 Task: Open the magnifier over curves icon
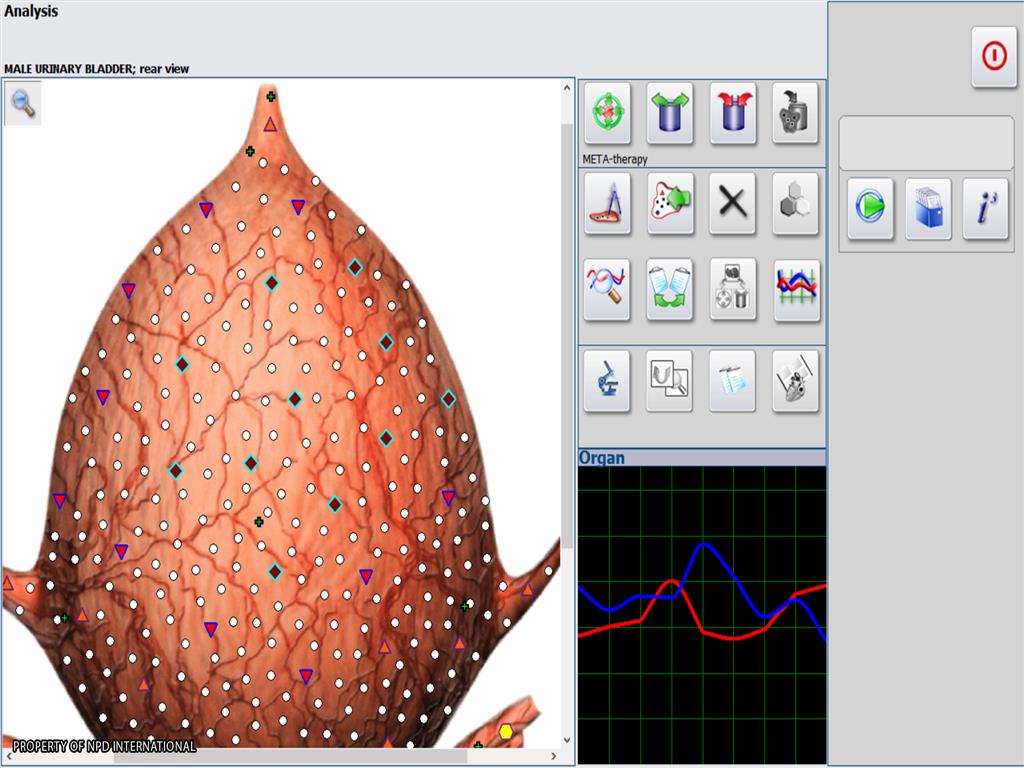click(607, 290)
